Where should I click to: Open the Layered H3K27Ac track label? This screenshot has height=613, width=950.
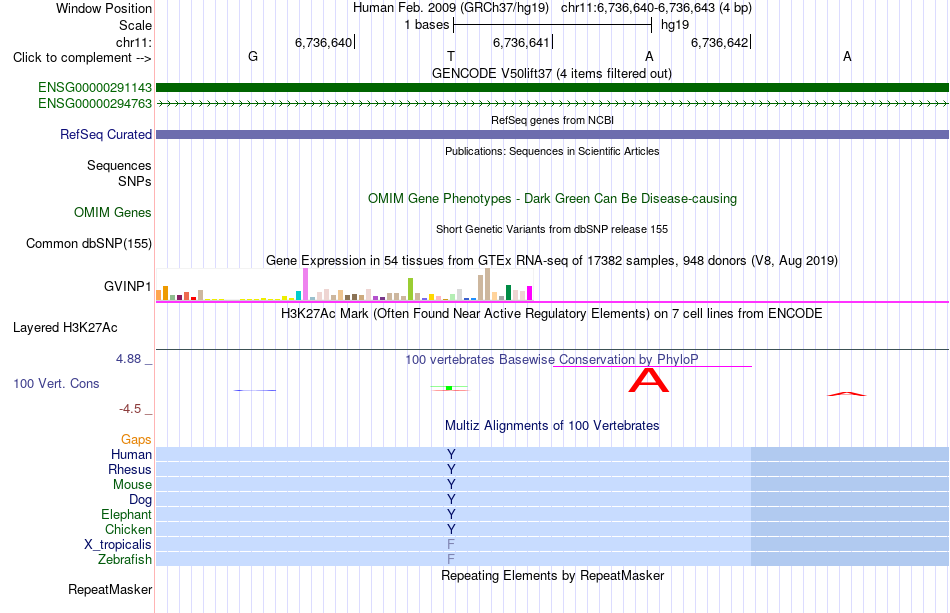coord(65,328)
